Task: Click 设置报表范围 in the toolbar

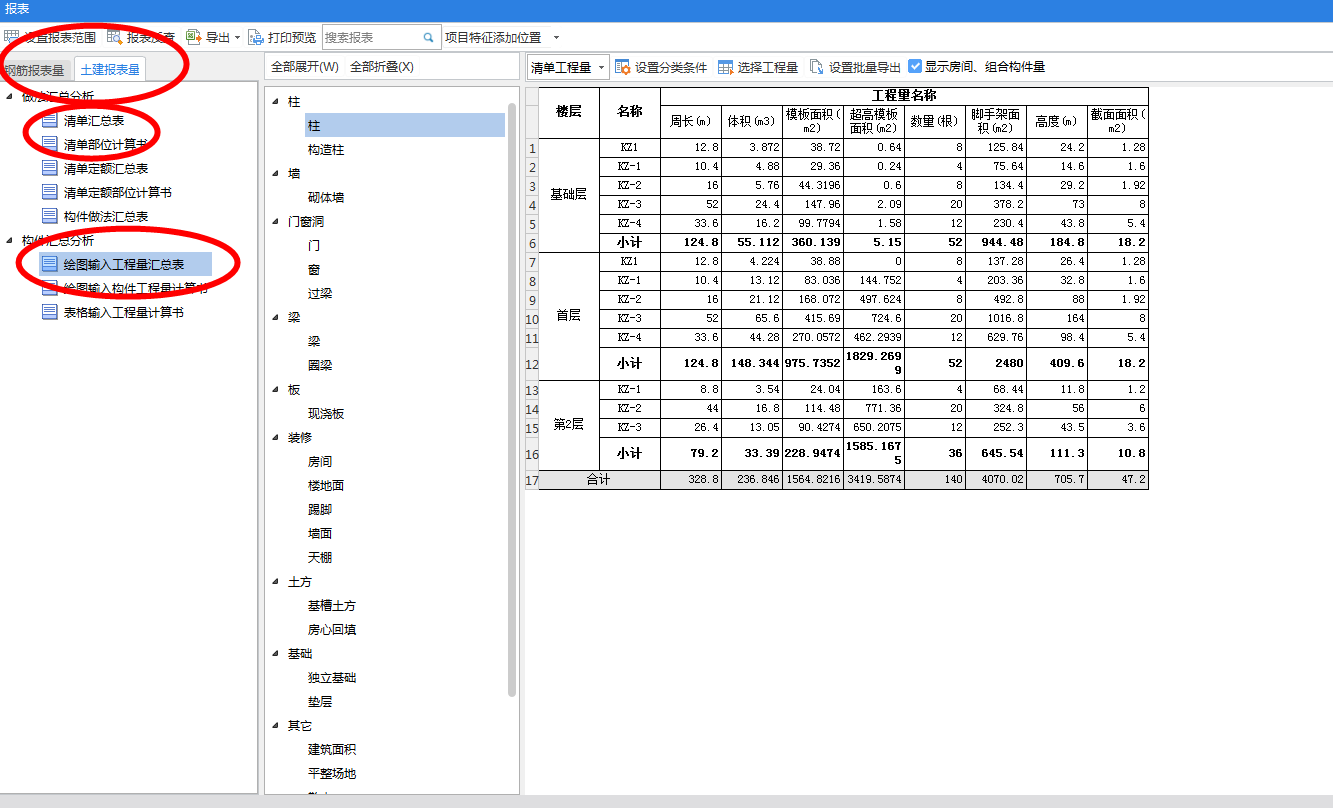Action: tap(50, 37)
